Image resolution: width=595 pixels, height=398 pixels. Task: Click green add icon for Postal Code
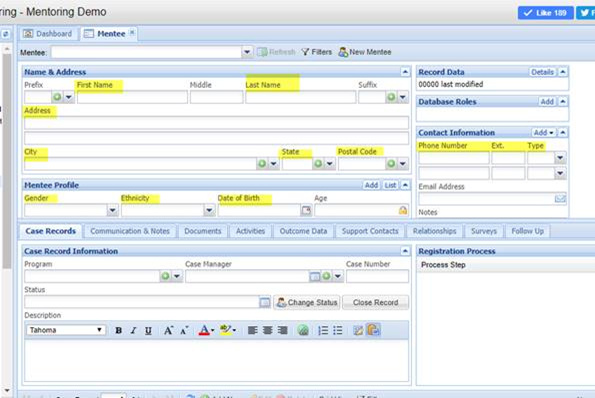pyautogui.click(x=391, y=164)
